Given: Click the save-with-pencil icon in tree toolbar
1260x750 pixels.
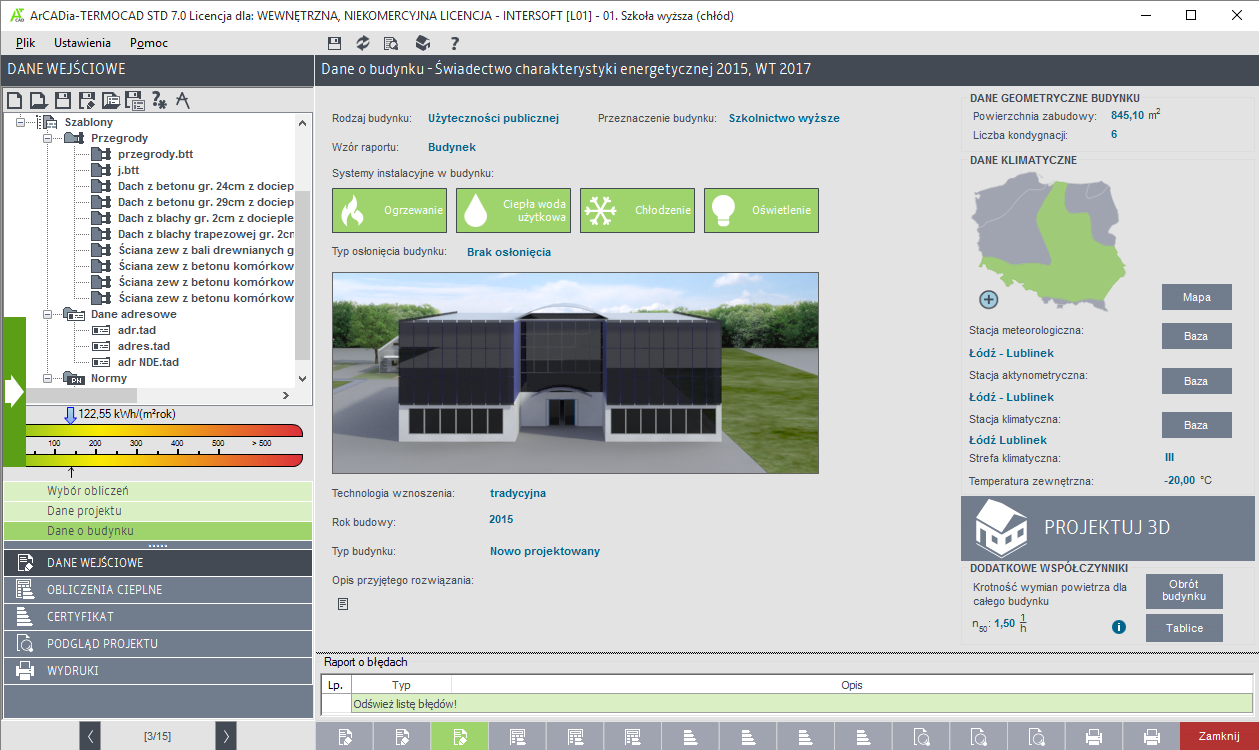Looking at the screenshot, I should [86, 100].
